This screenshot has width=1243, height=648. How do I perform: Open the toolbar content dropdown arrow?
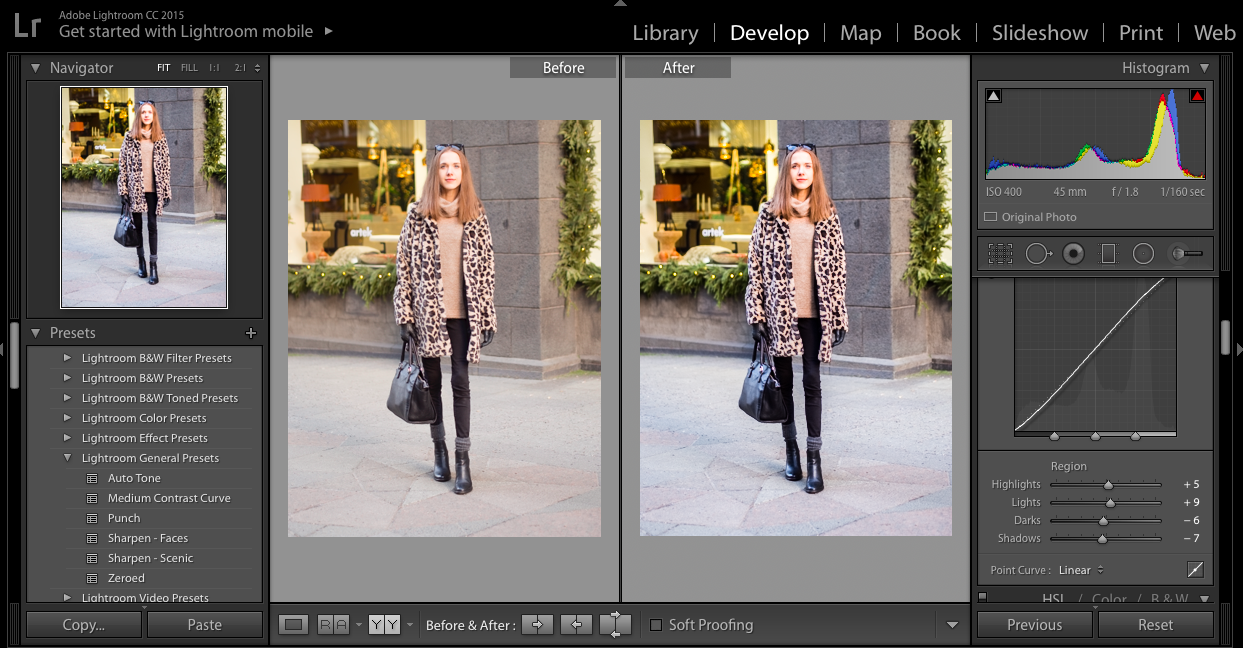(952, 625)
